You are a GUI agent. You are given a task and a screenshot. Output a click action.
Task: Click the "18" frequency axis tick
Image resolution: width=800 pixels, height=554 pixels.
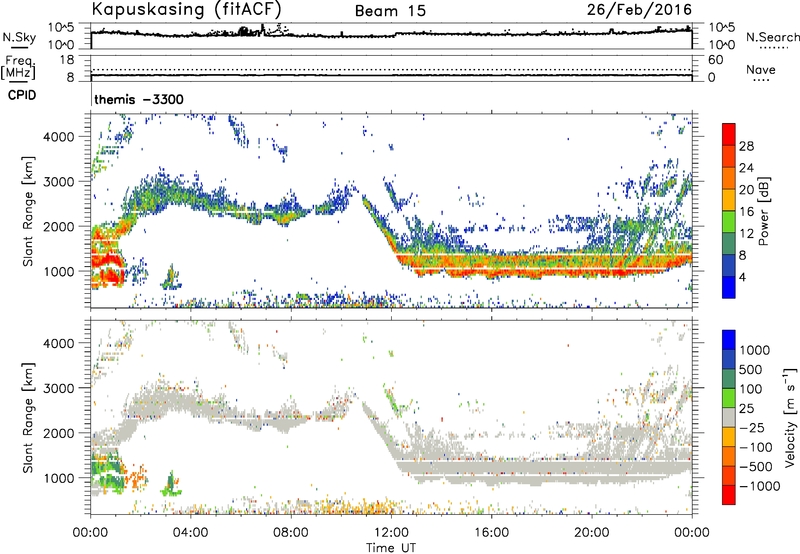tap(67, 60)
